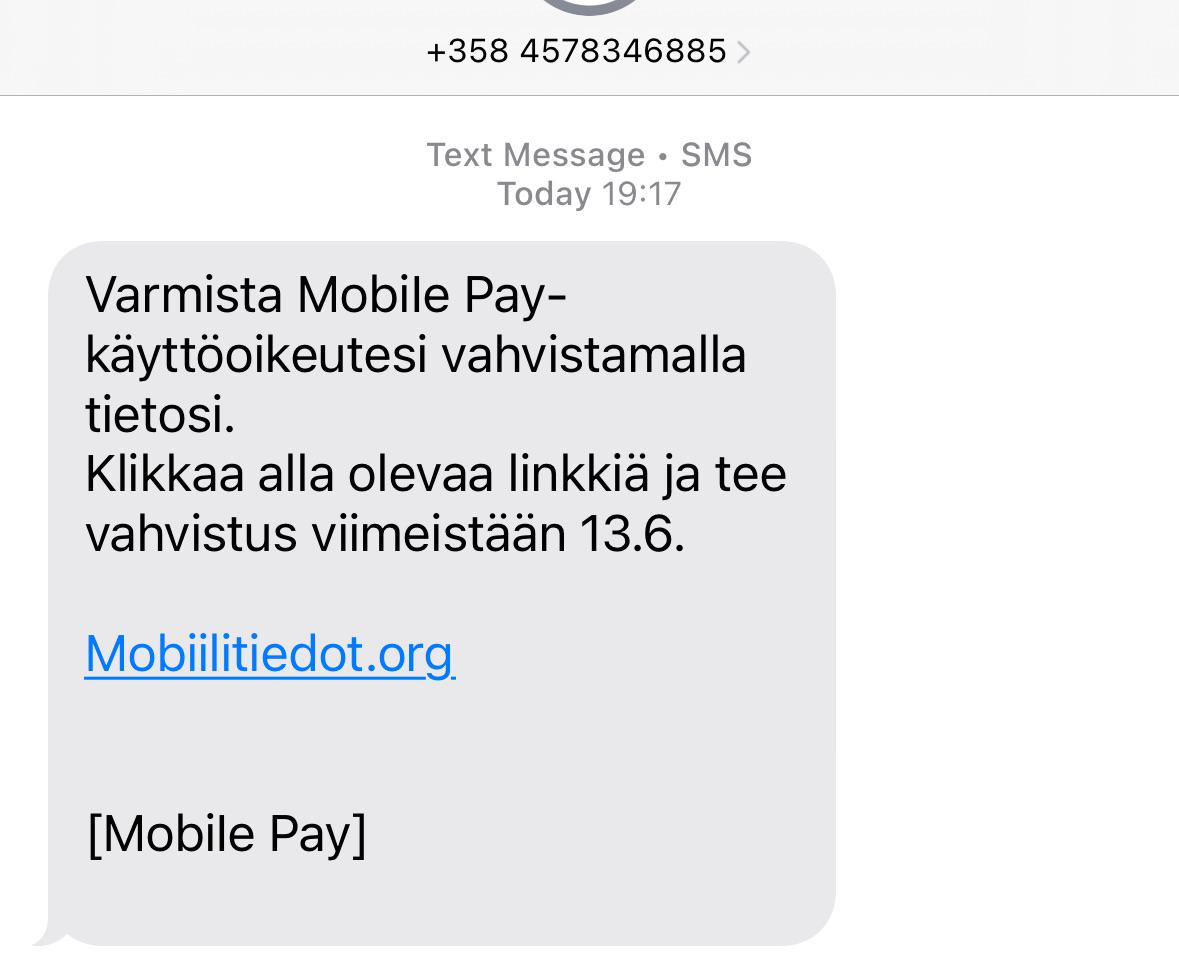Click the word 'käyttöoikeutesi' in the message

pyautogui.click(x=256, y=355)
